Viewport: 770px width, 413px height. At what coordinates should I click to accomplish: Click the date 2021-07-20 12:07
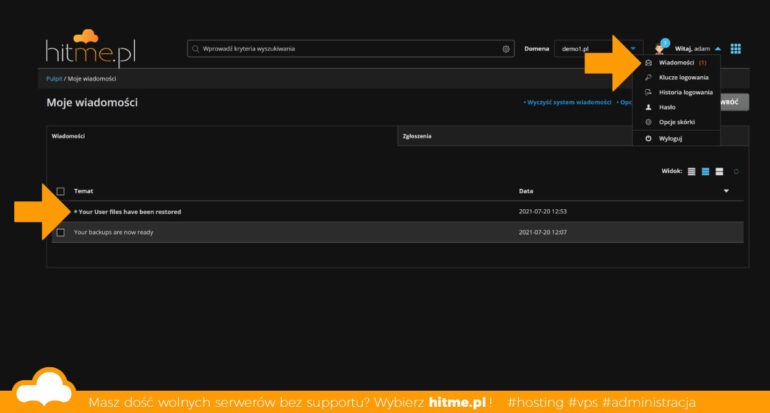click(x=543, y=232)
